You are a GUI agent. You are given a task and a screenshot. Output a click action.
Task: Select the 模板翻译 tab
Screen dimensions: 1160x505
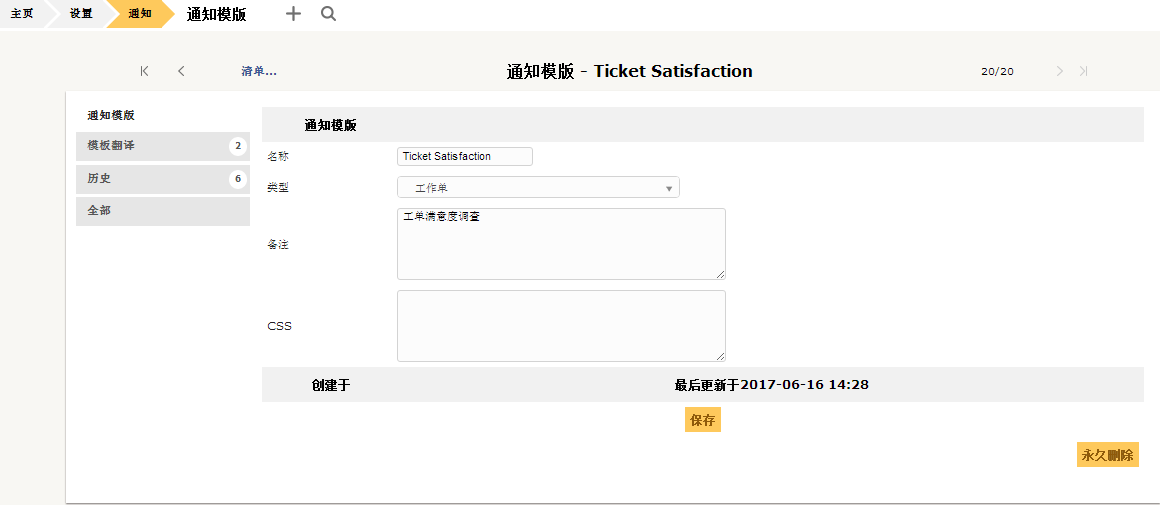pyautogui.click(x=163, y=146)
